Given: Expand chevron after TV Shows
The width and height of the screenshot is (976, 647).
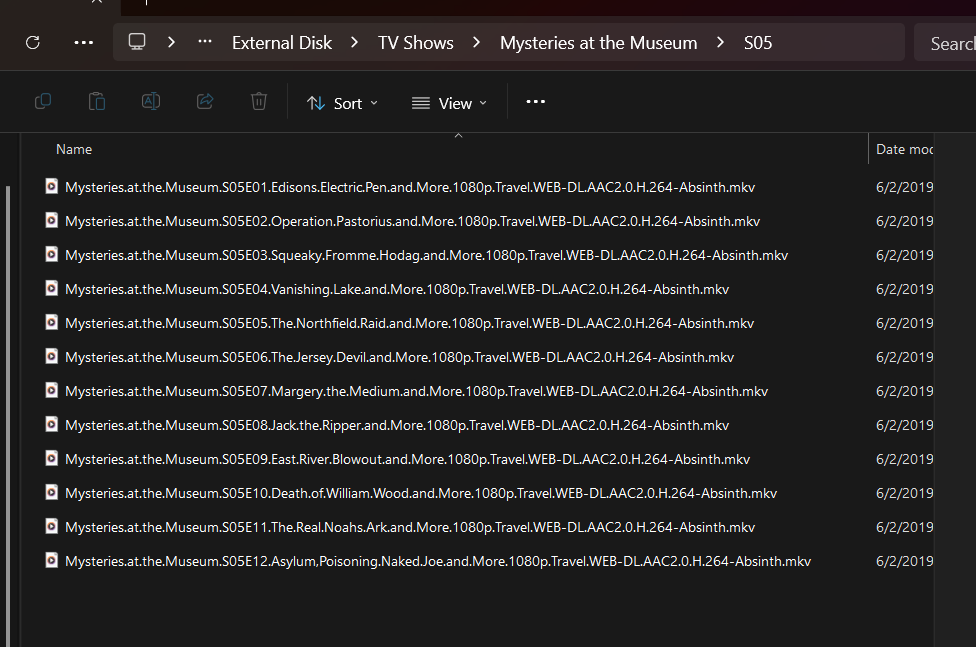Looking at the screenshot, I should coord(476,42).
